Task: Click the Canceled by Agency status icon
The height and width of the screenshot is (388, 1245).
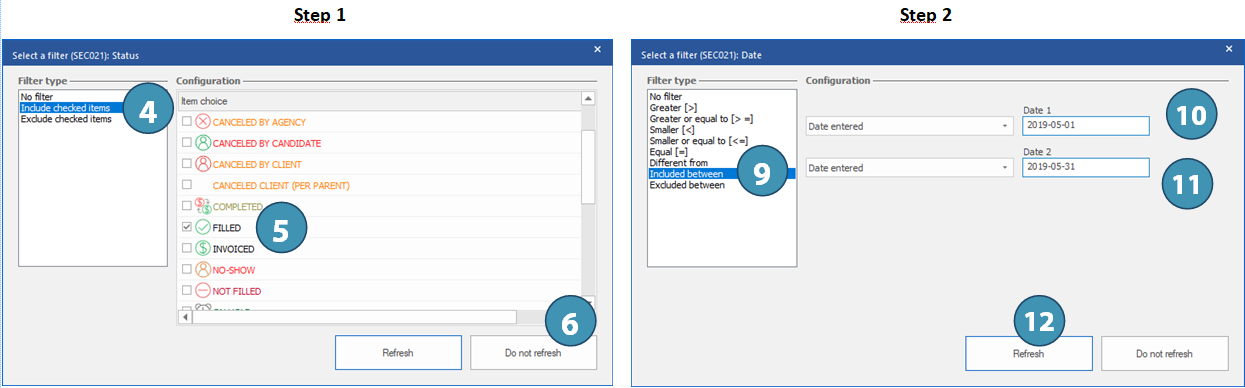Action: click(x=203, y=121)
